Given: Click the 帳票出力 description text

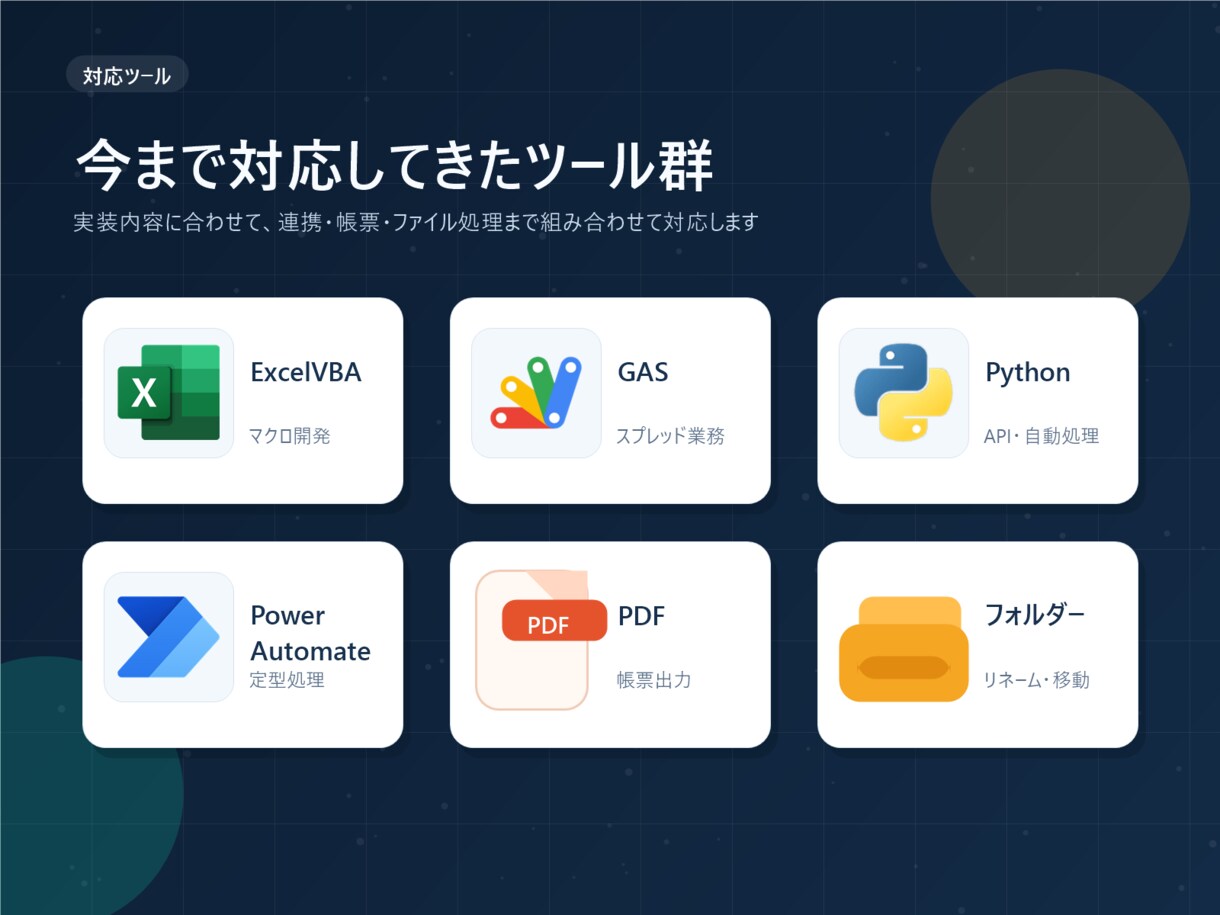Looking at the screenshot, I should coord(654,680).
